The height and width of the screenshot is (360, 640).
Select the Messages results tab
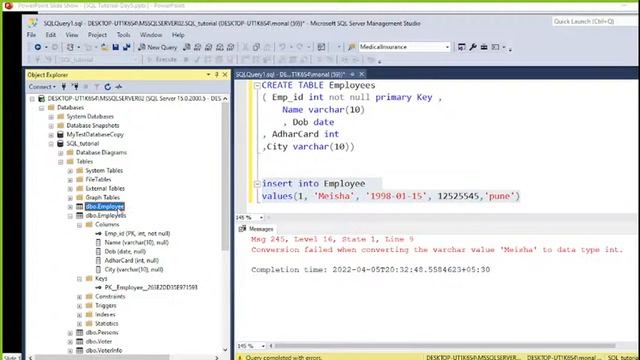click(256, 229)
